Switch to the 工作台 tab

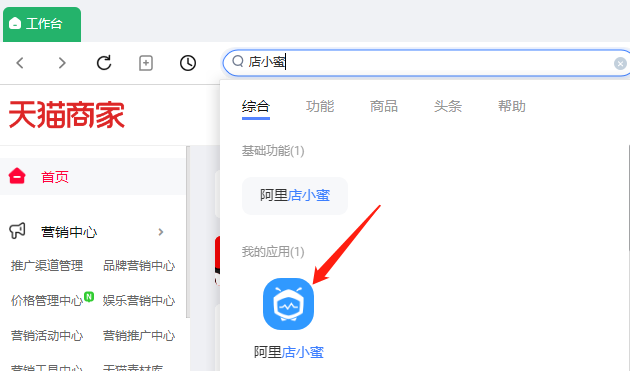pyautogui.click(x=42, y=24)
